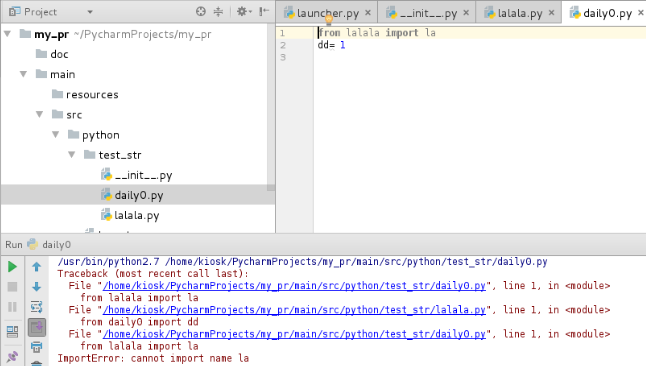Screen dimensions: 646x366
Task: Rerun daily0 with the green play button
Action: 12,267
